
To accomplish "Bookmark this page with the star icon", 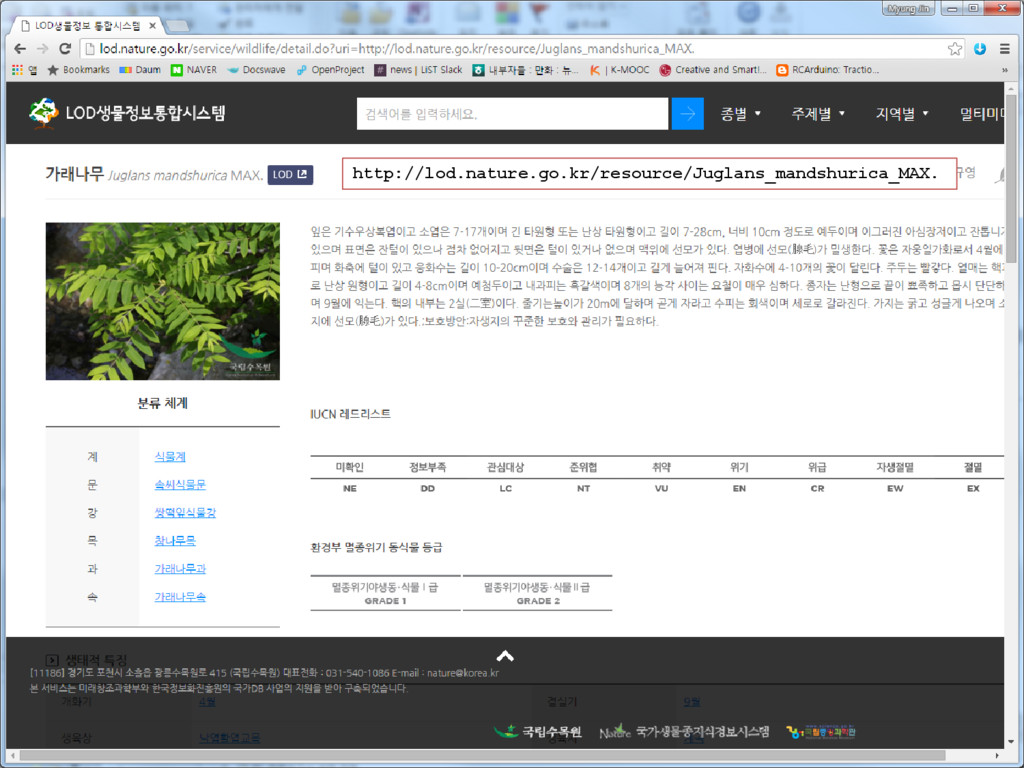I will point(955,48).
